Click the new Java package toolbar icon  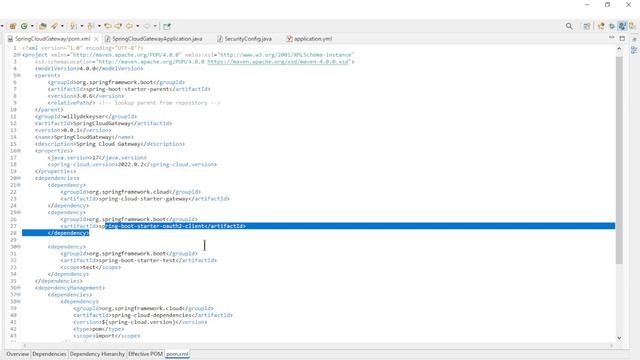pyautogui.click(x=13, y=26)
